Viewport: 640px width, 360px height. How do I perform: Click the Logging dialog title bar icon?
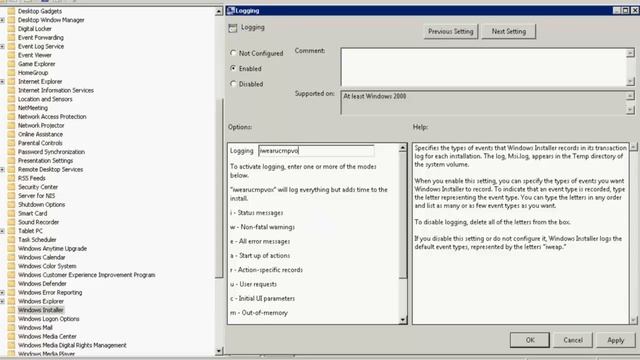click(x=231, y=11)
